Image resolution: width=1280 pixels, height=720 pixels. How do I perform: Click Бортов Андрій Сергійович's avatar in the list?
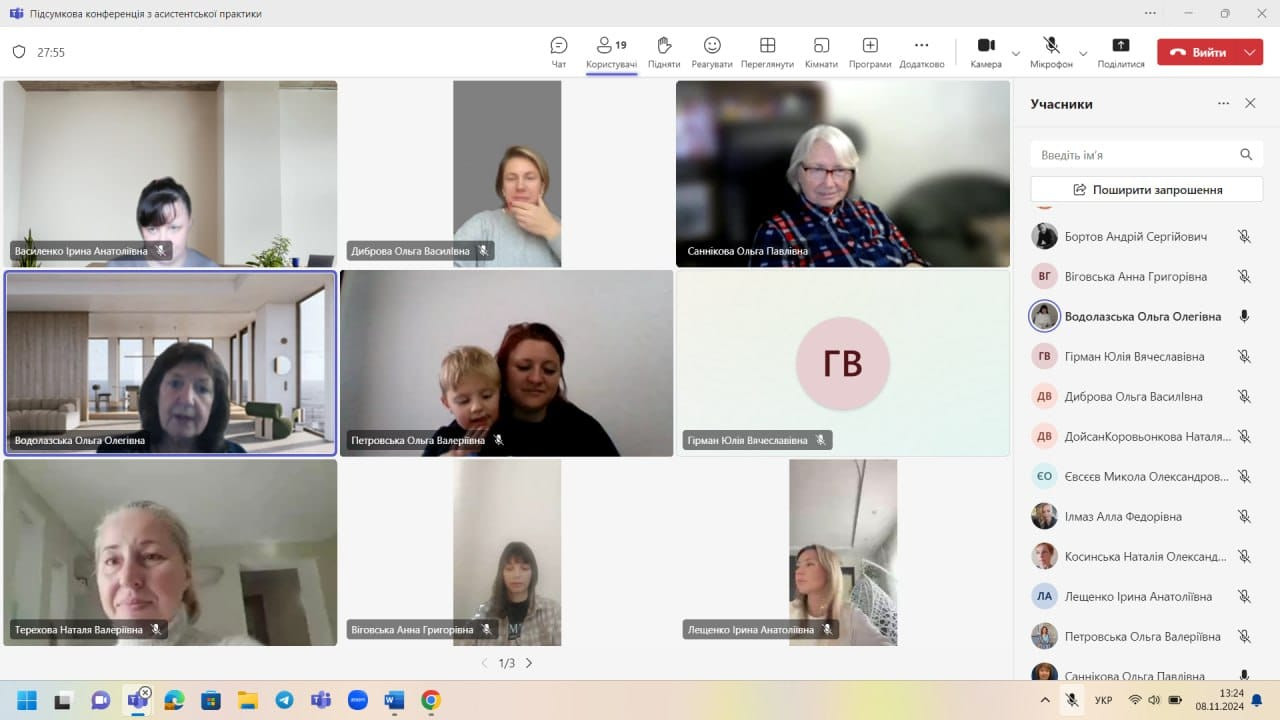[x=1044, y=237]
